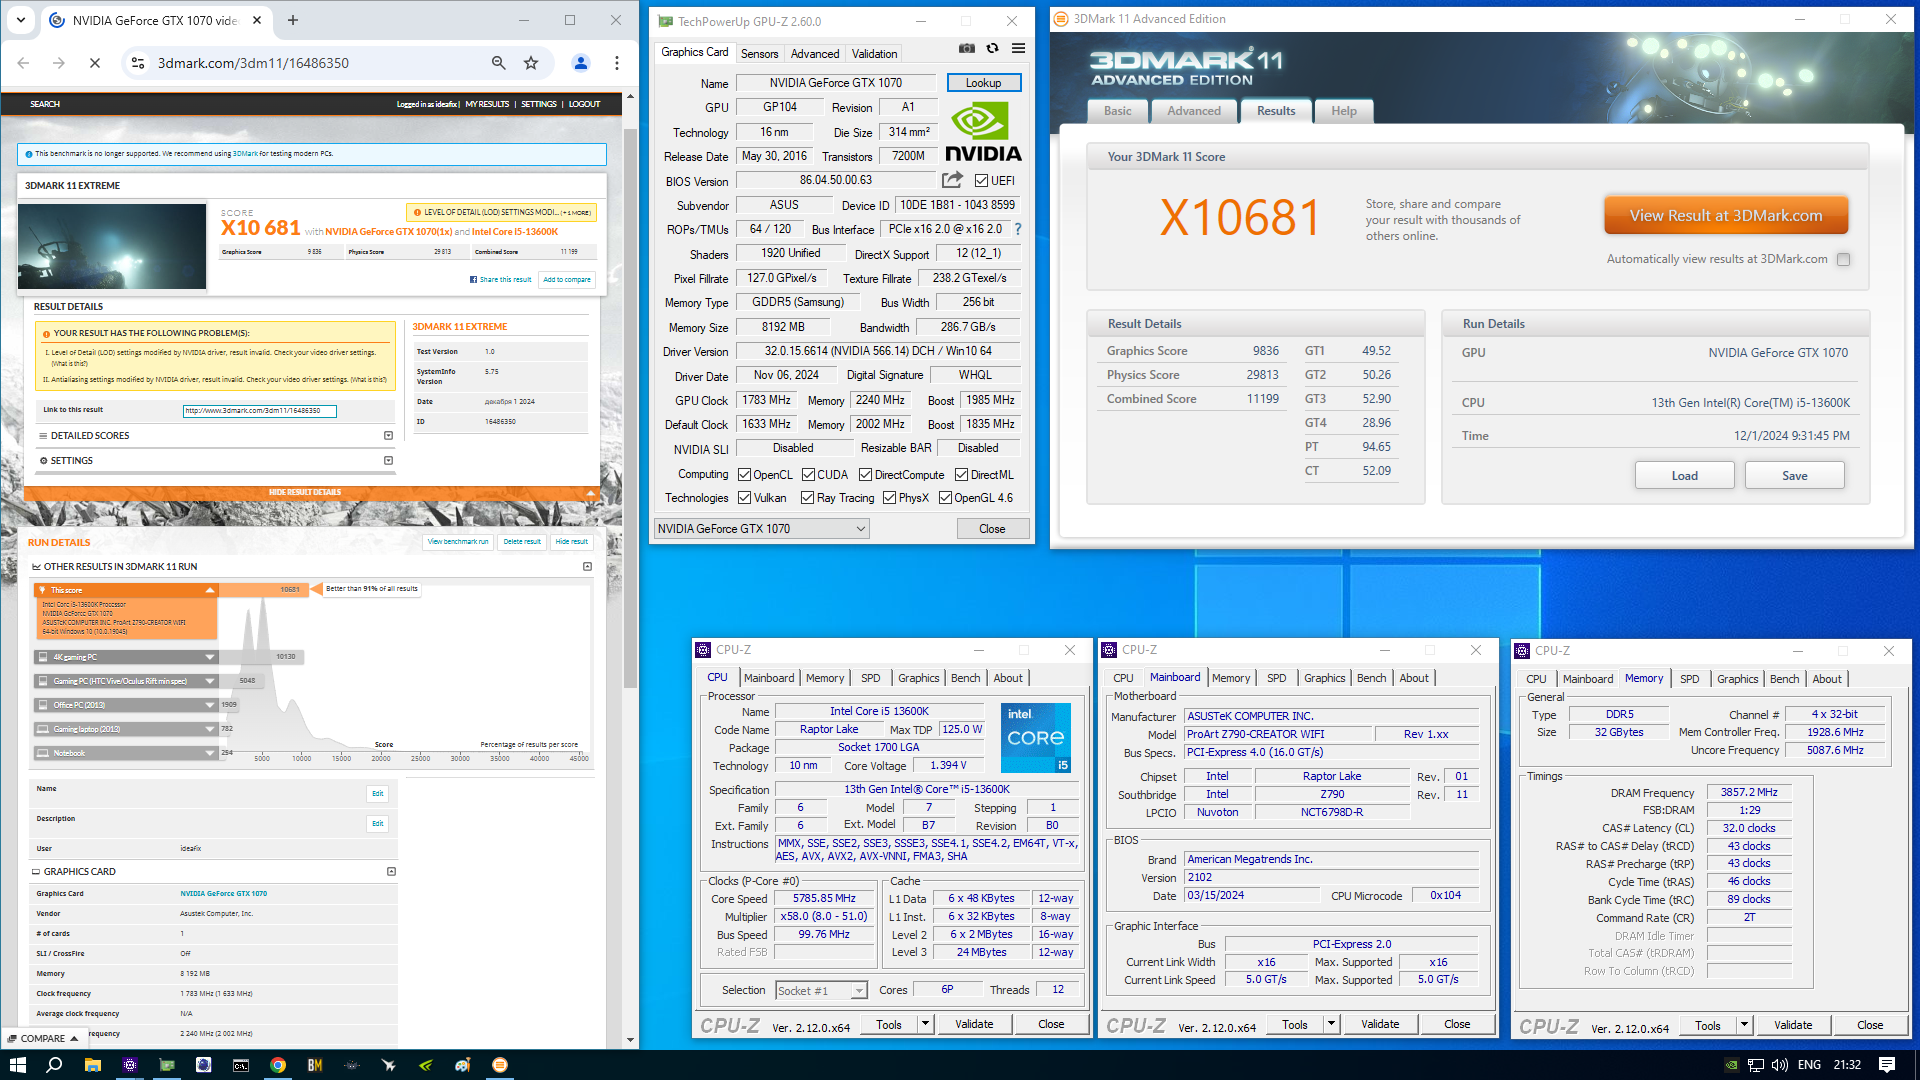Click View Result at 3DMark.com button
This screenshot has width=1920, height=1080.
pyautogui.click(x=1725, y=215)
